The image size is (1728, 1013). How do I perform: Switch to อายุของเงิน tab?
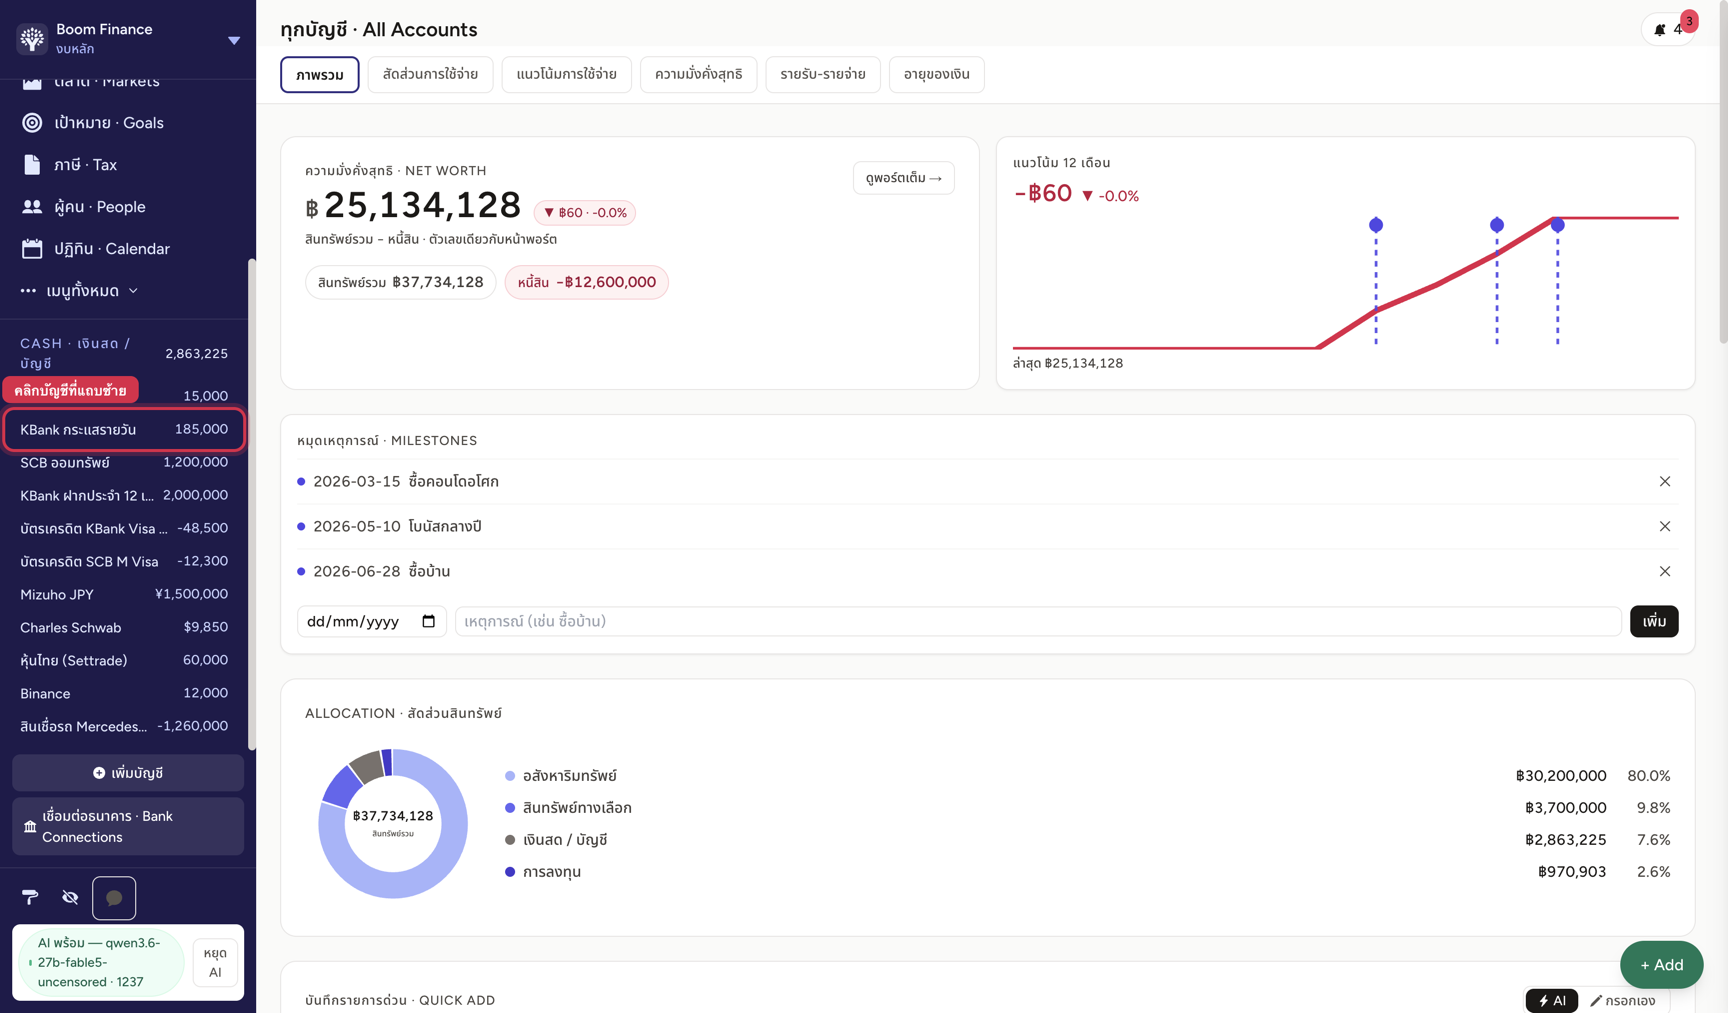[x=936, y=74]
